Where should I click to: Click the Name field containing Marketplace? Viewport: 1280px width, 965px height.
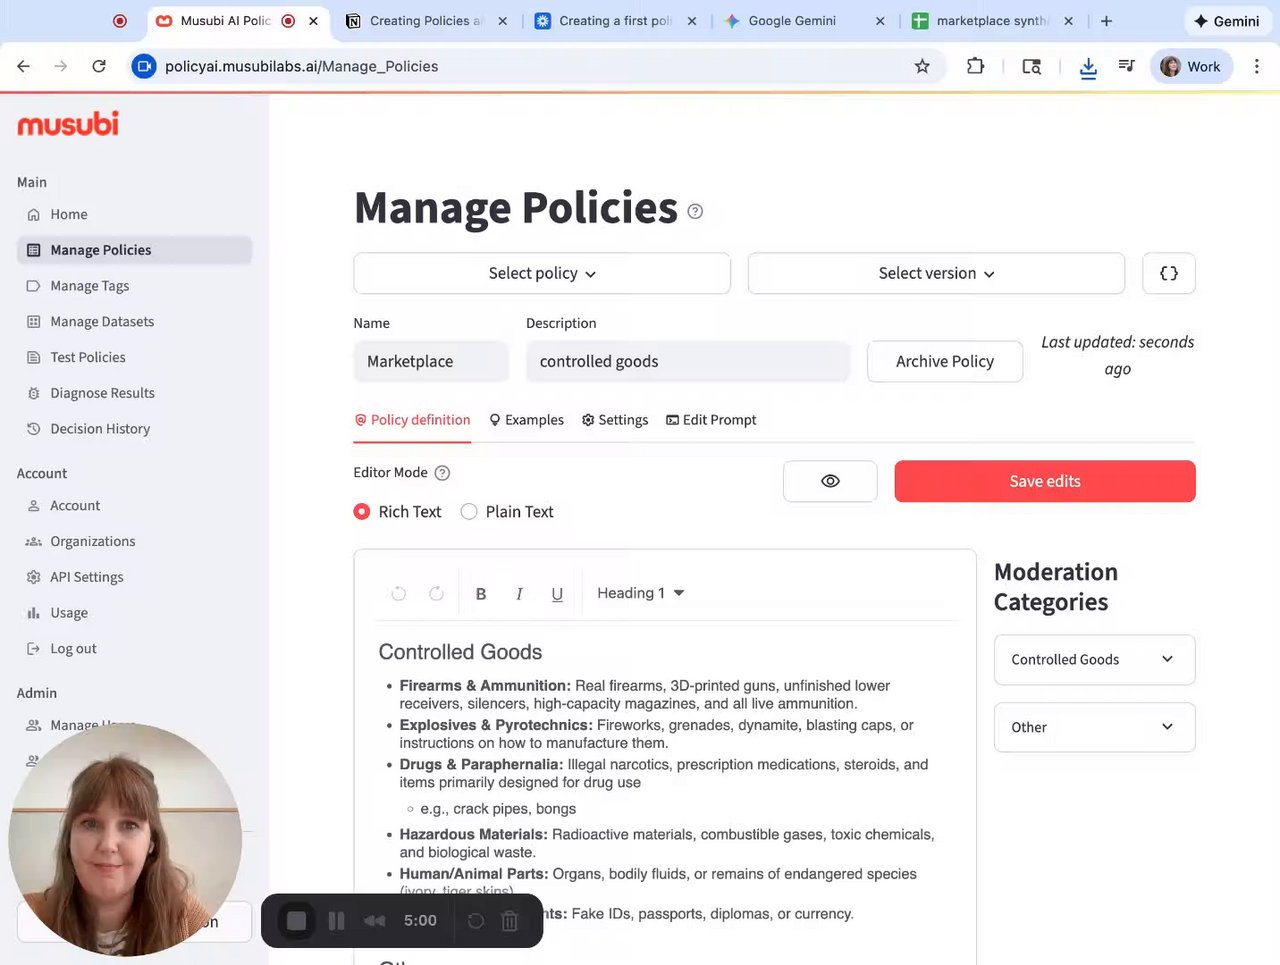[431, 361]
